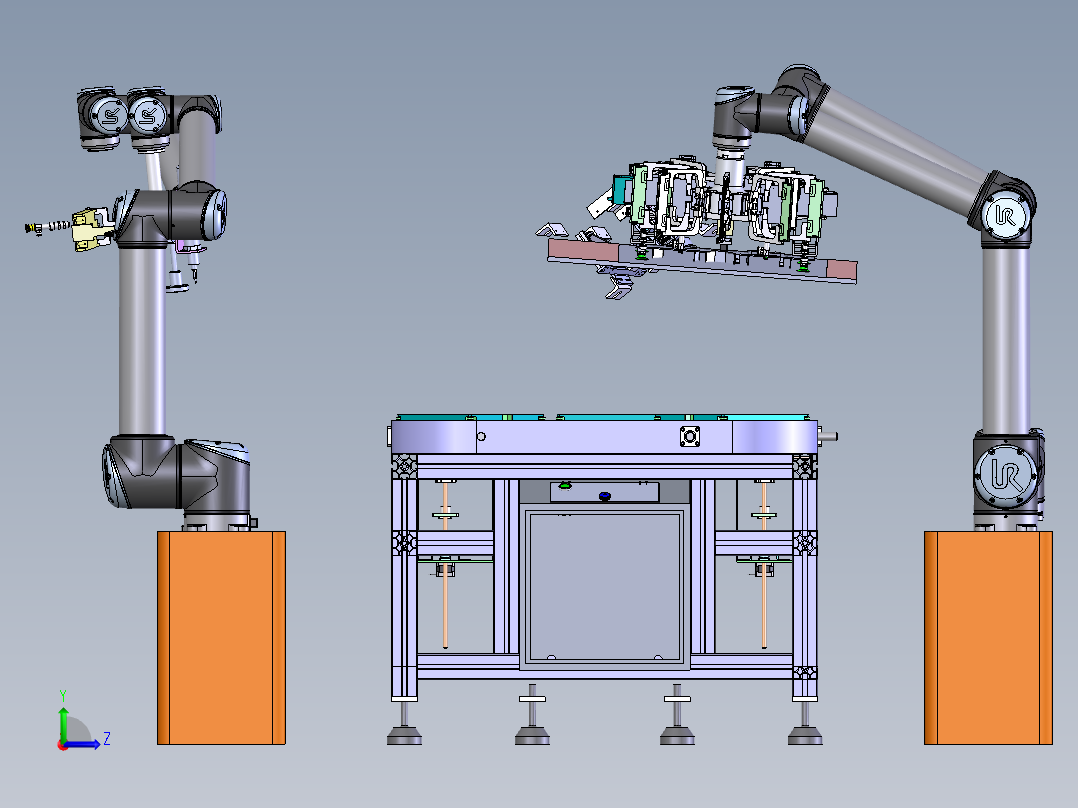
Task: Pick the UR logo cap on right robot base joint
Action: pos(1004,475)
